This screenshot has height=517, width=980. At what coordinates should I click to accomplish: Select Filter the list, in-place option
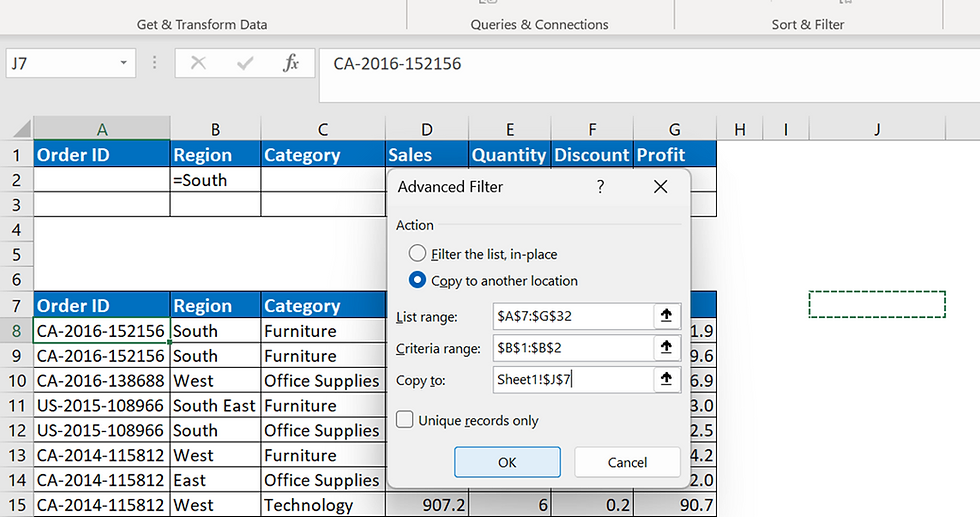(418, 254)
